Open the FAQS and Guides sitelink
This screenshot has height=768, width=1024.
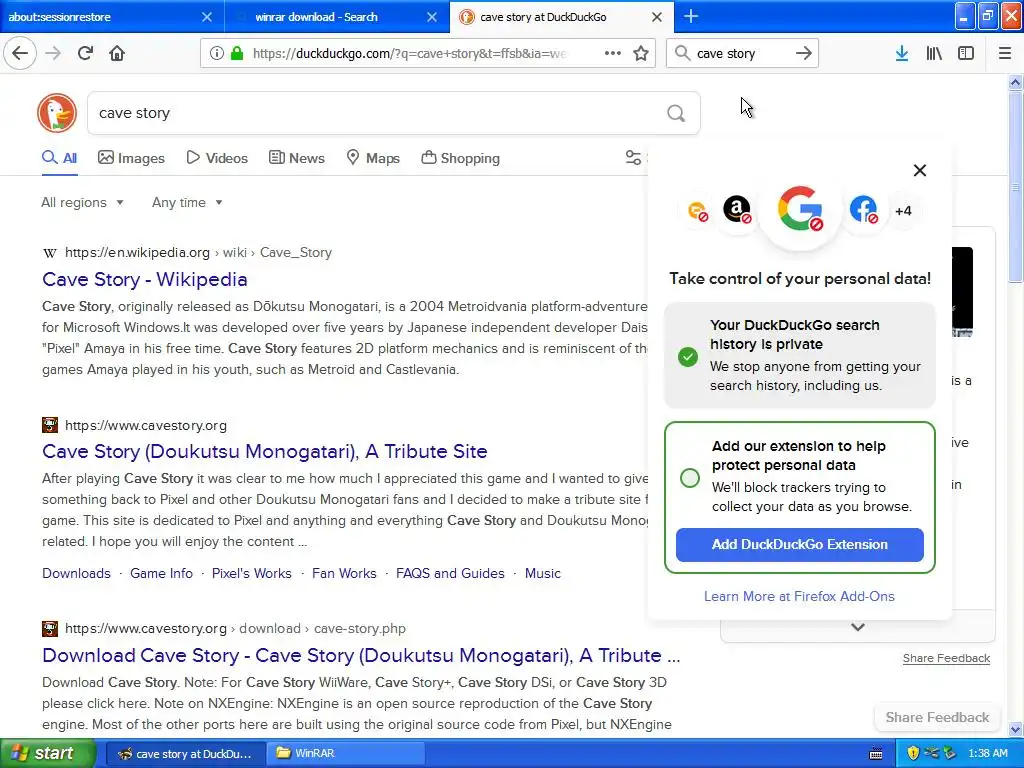pos(450,573)
